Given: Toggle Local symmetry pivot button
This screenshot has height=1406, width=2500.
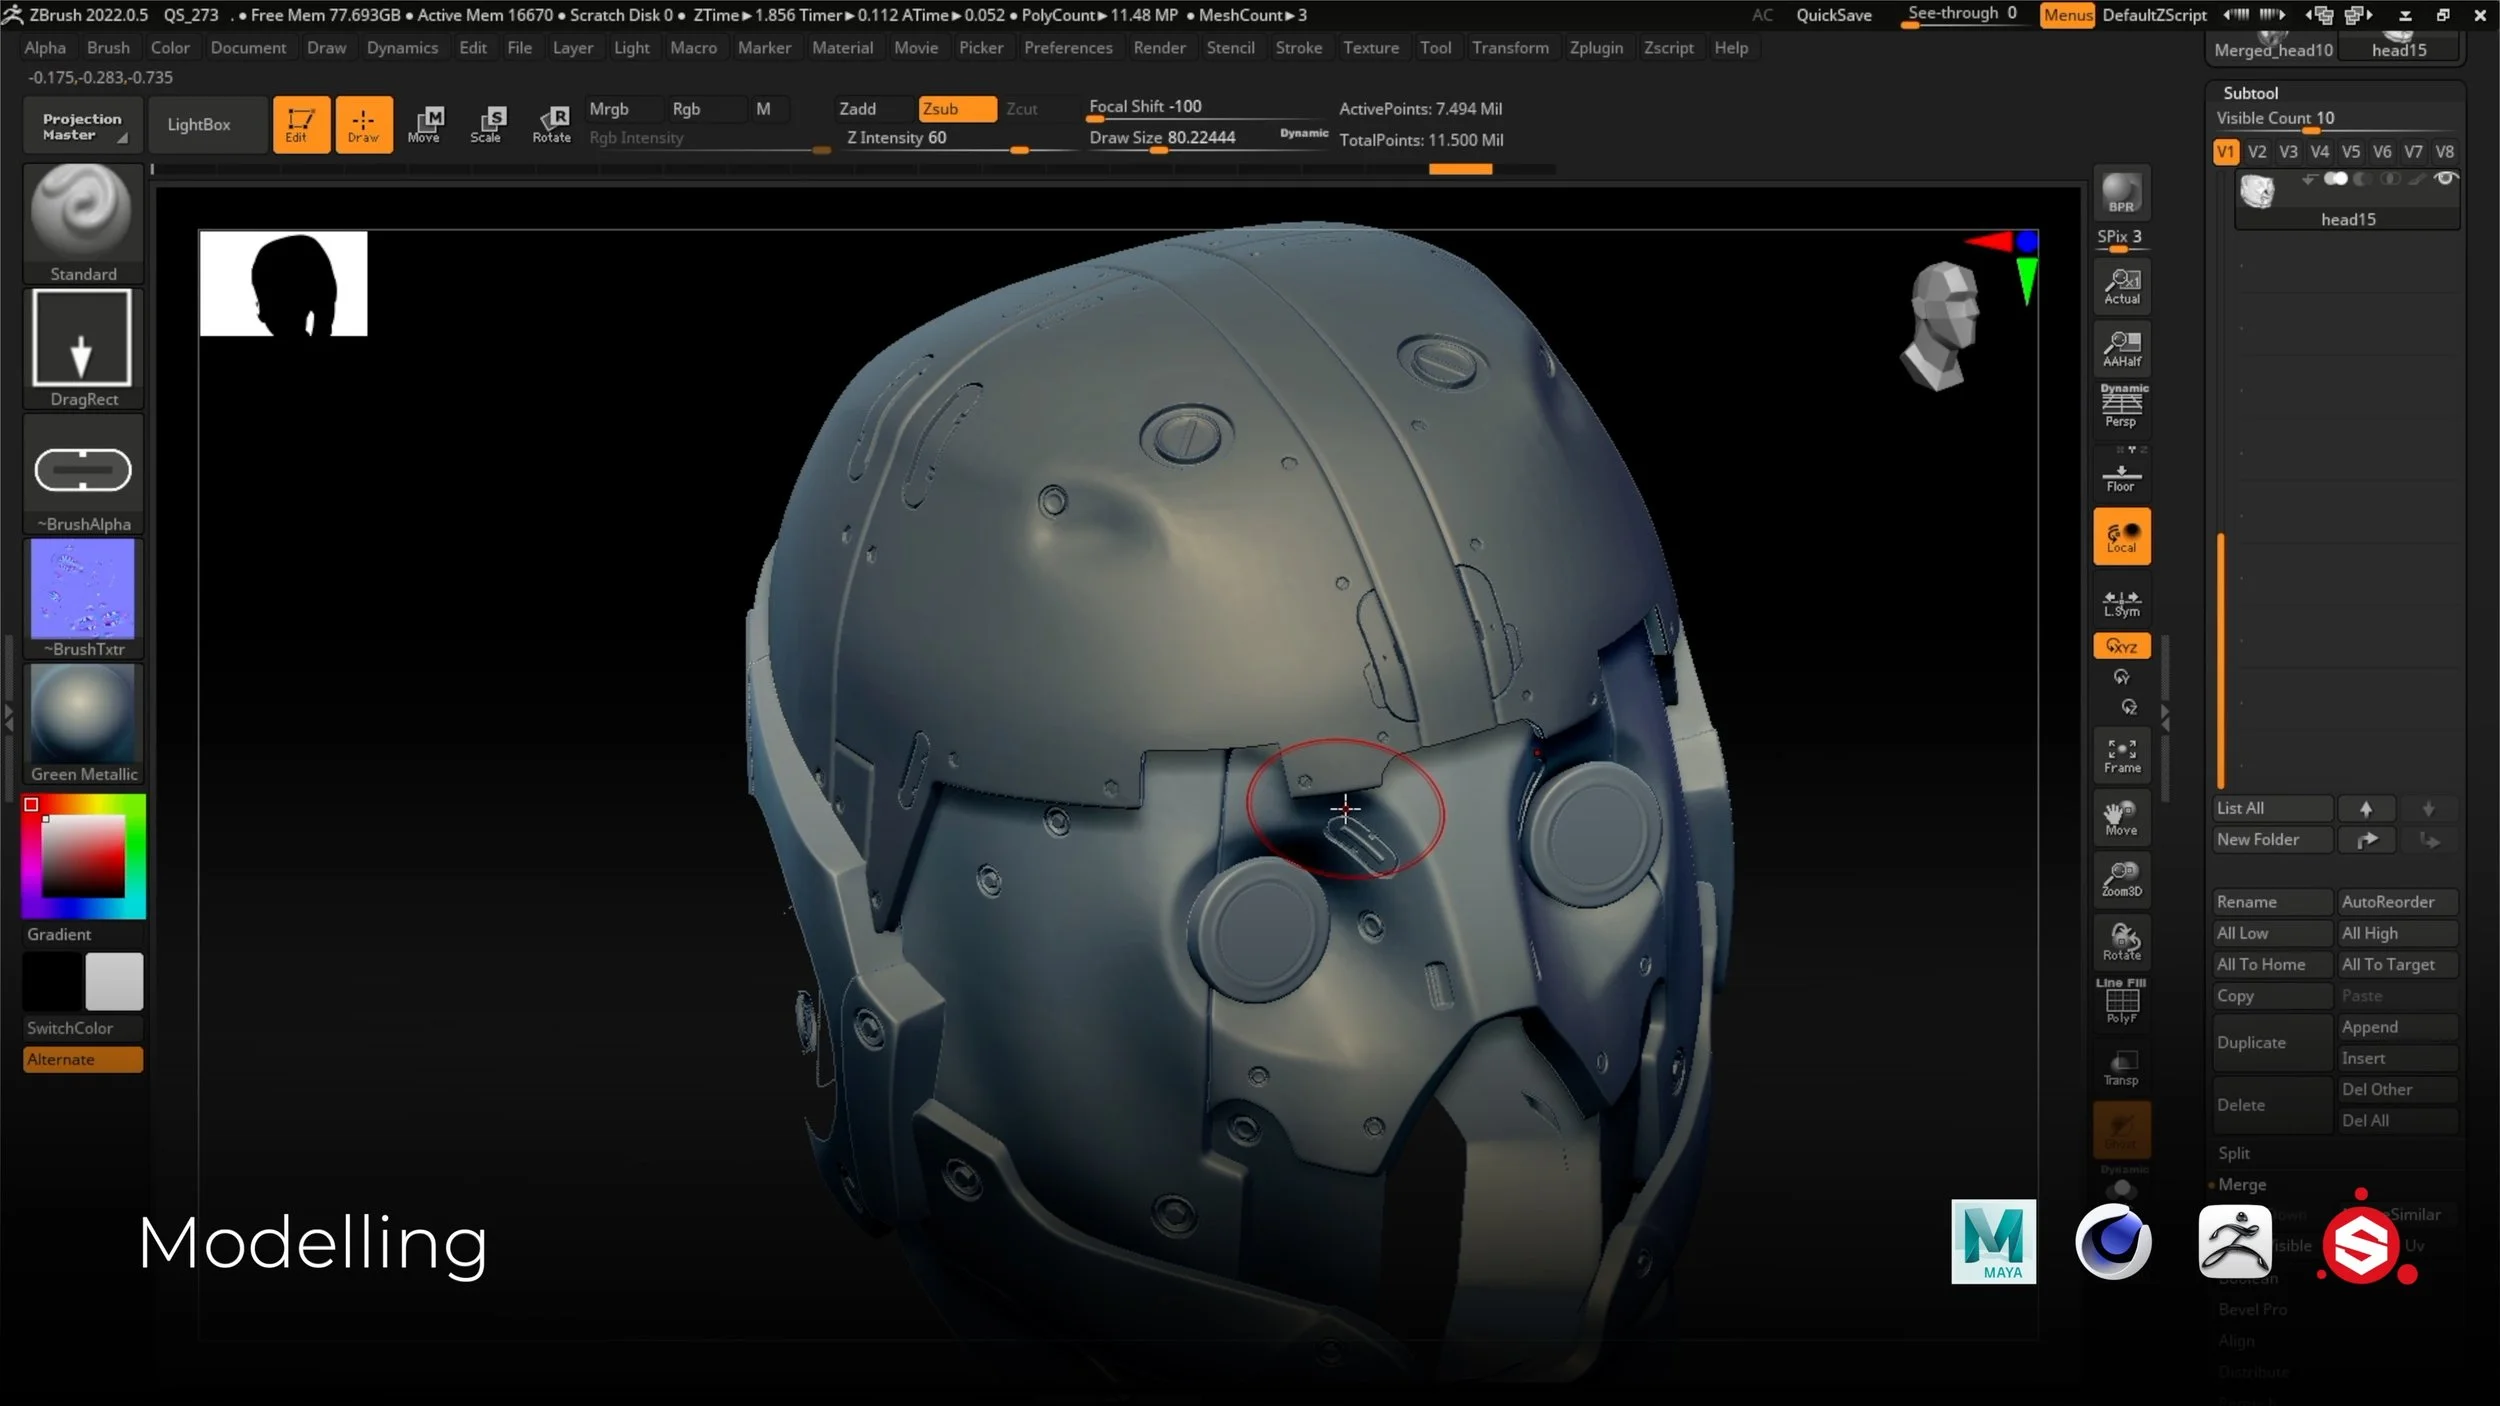Looking at the screenshot, I should coord(2121,536).
